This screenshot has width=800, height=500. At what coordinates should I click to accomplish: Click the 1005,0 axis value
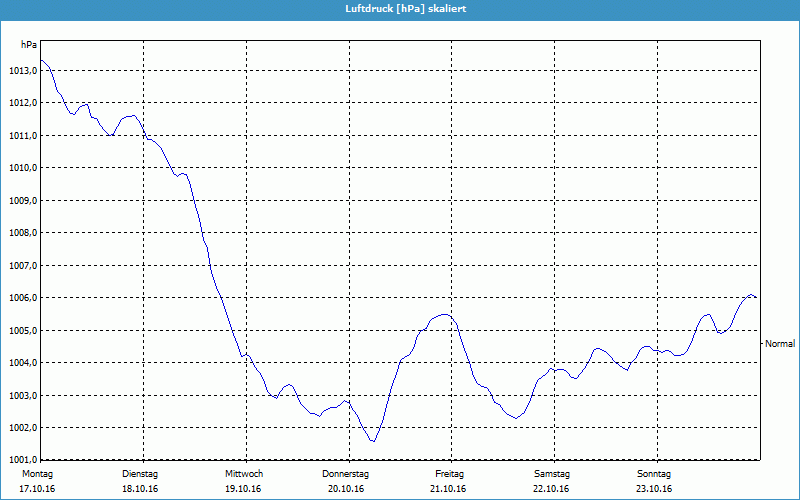[22, 331]
